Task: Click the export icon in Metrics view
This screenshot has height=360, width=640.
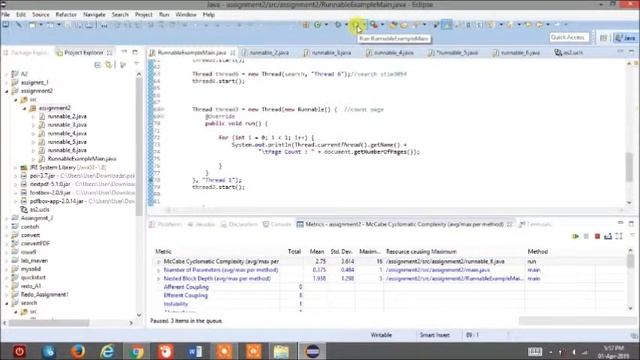Action: coord(608,236)
